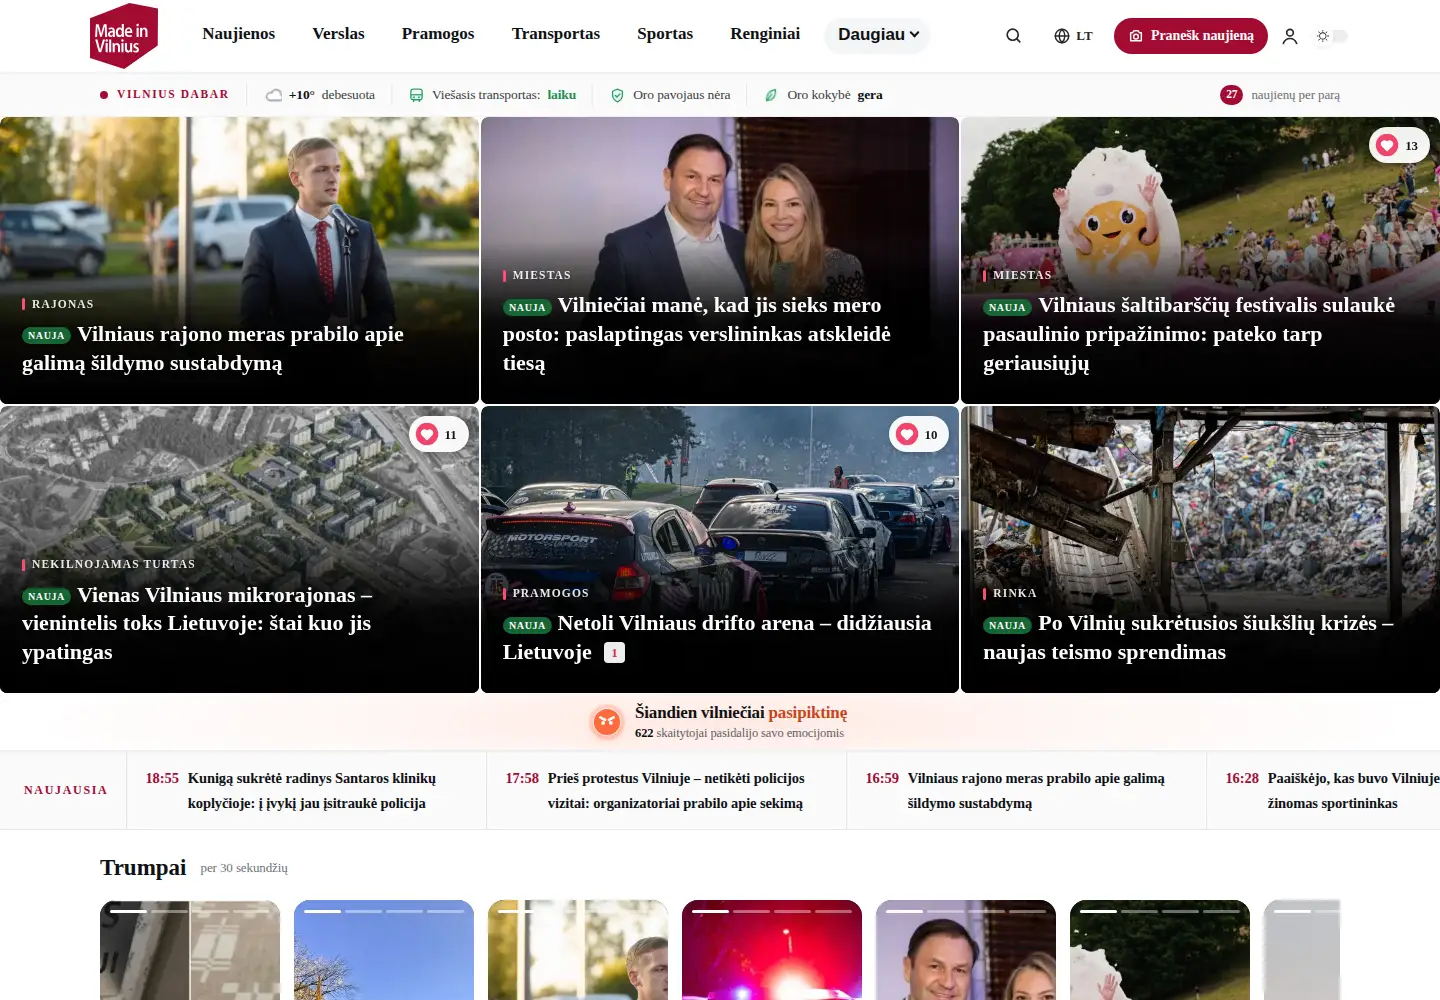
Task: Click the air hazard shield icon
Action: tap(617, 95)
